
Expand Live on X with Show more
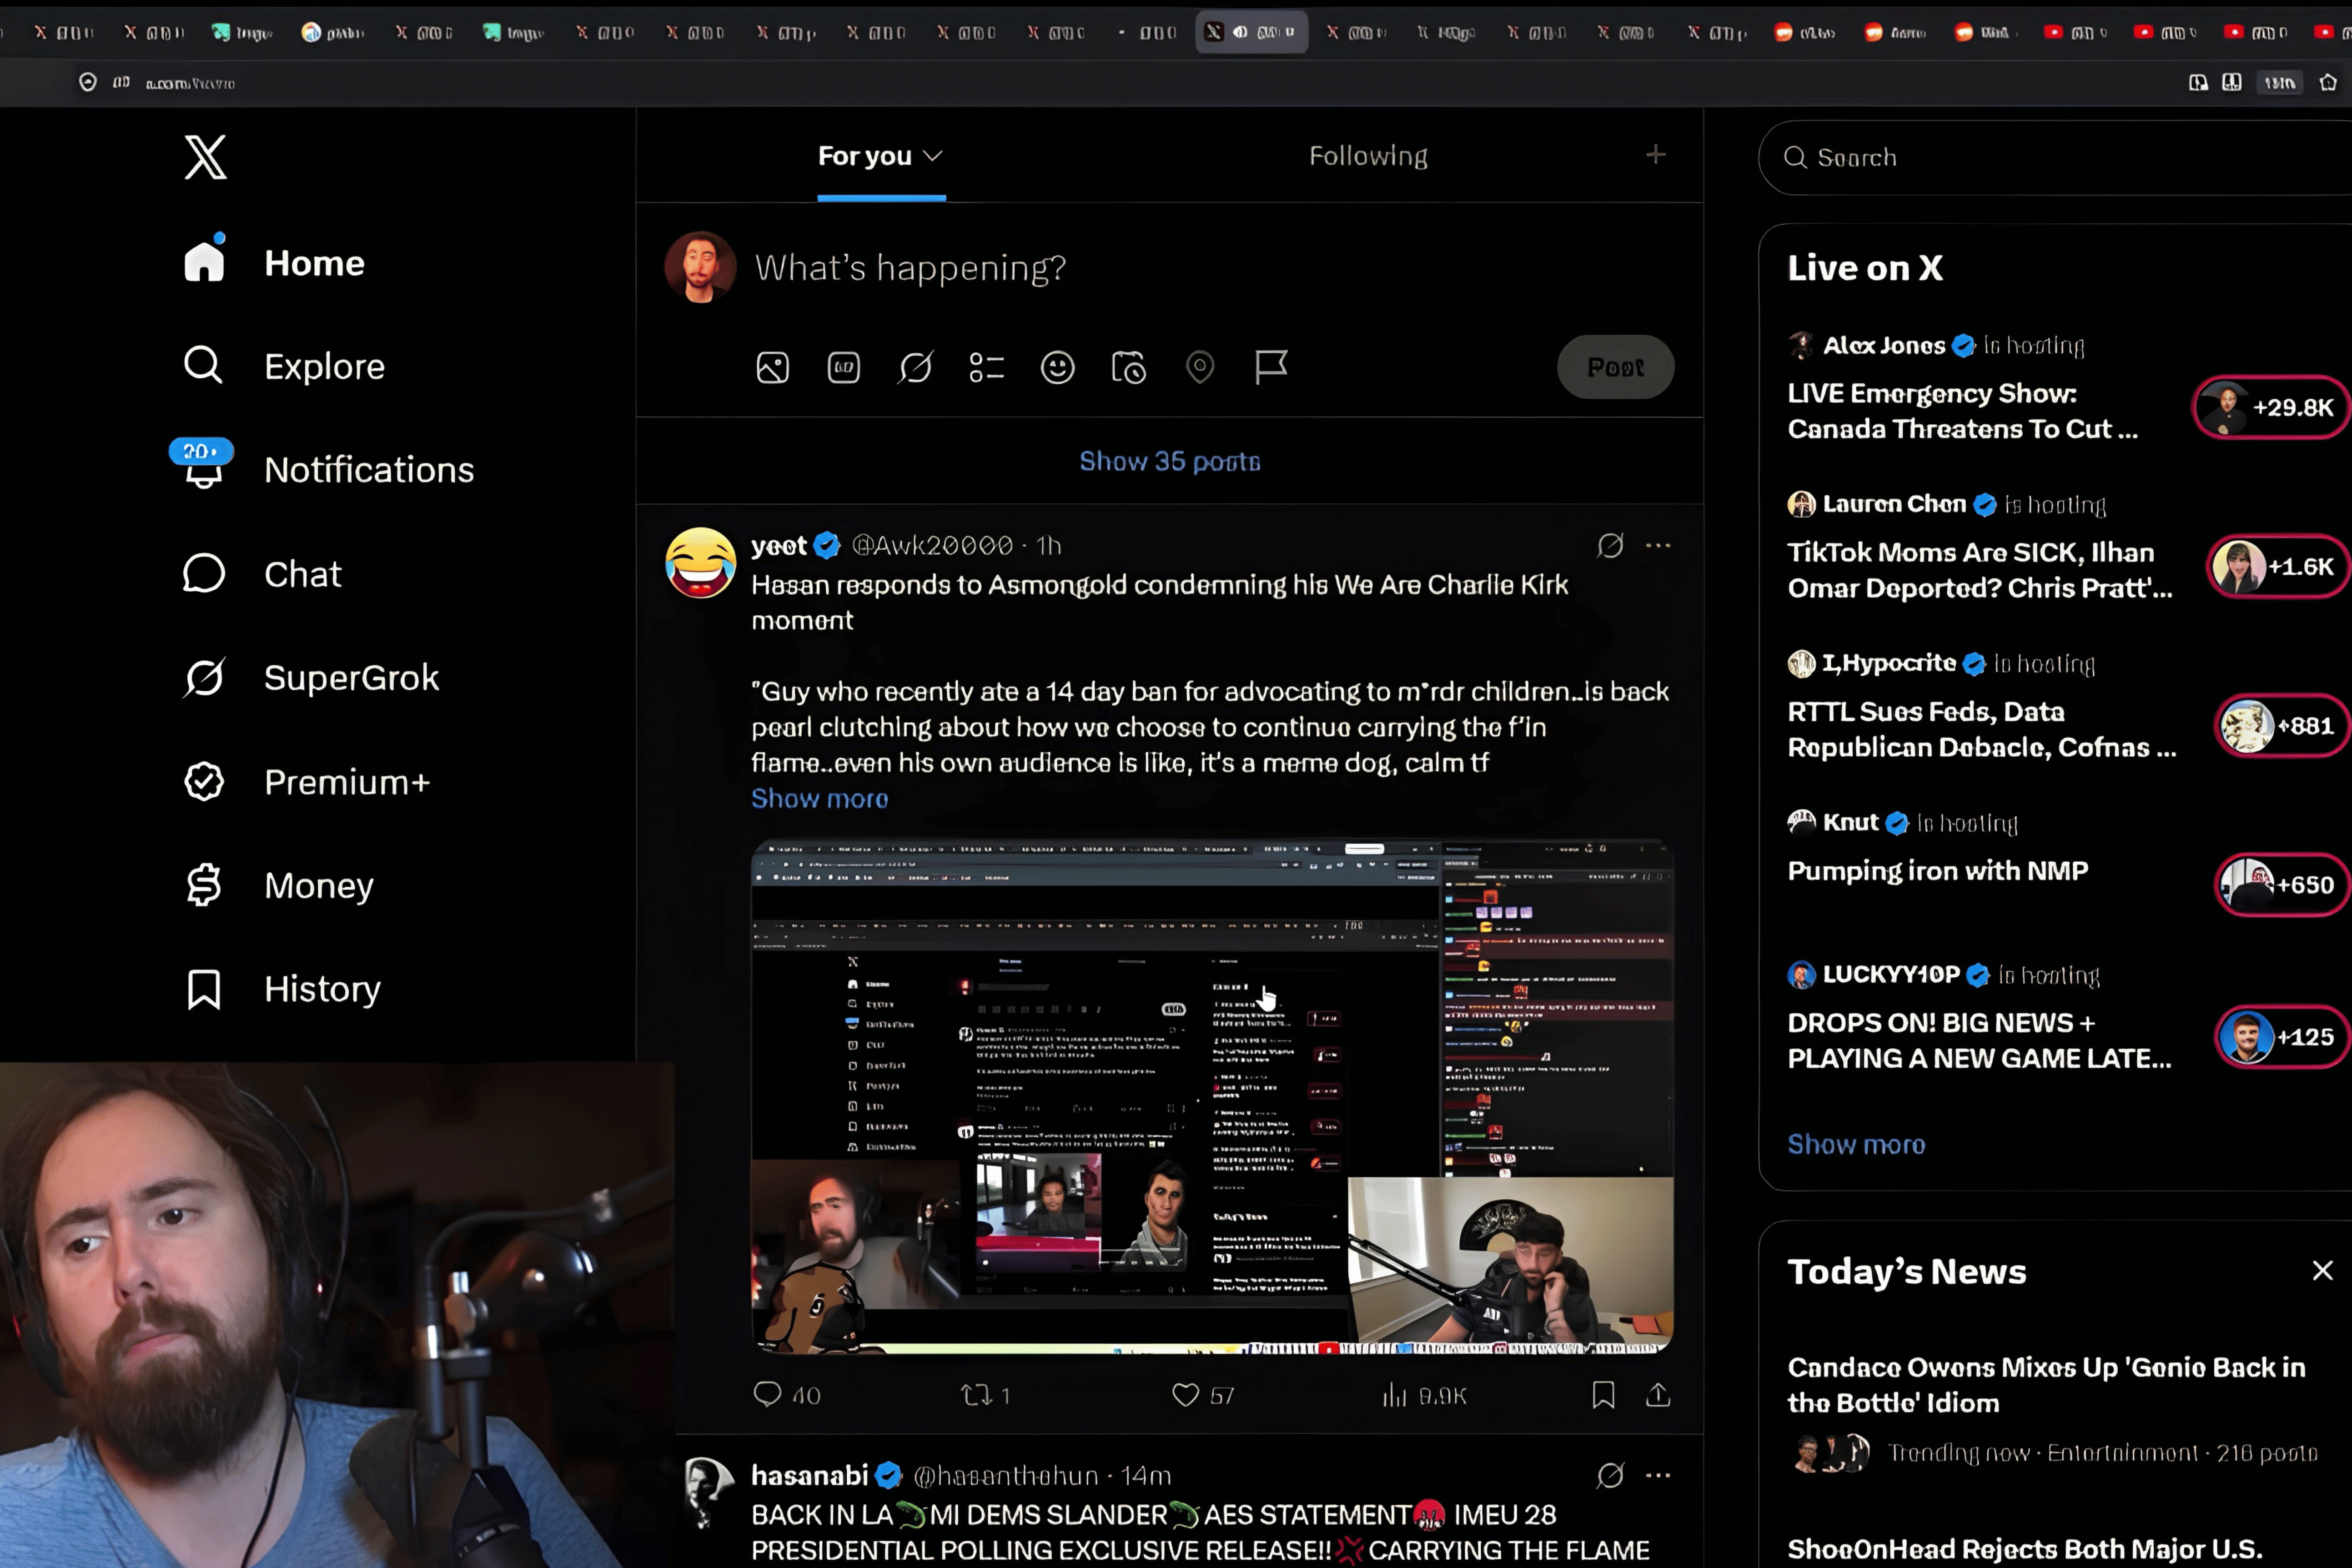click(x=1856, y=1144)
